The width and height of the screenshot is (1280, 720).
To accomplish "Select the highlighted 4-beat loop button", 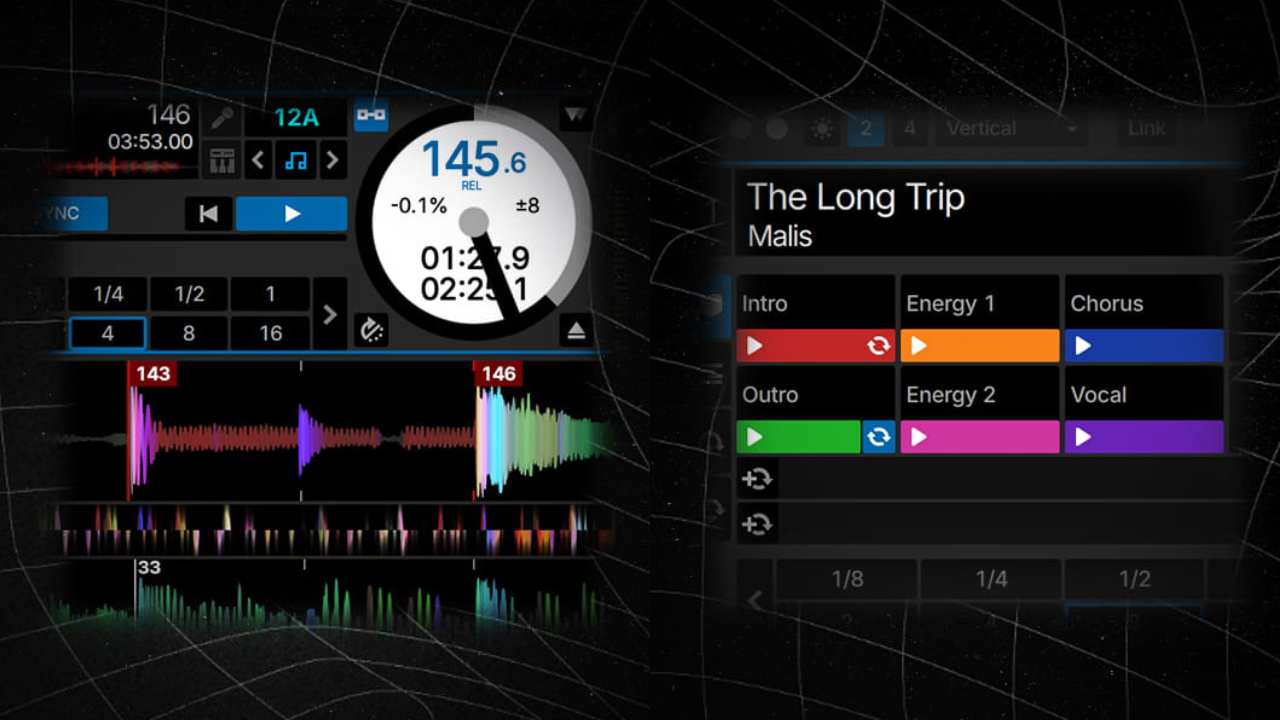I will point(108,333).
